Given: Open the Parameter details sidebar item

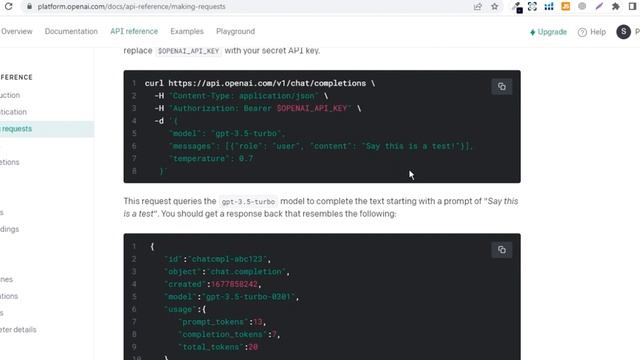Looking at the screenshot, I should (18, 329).
